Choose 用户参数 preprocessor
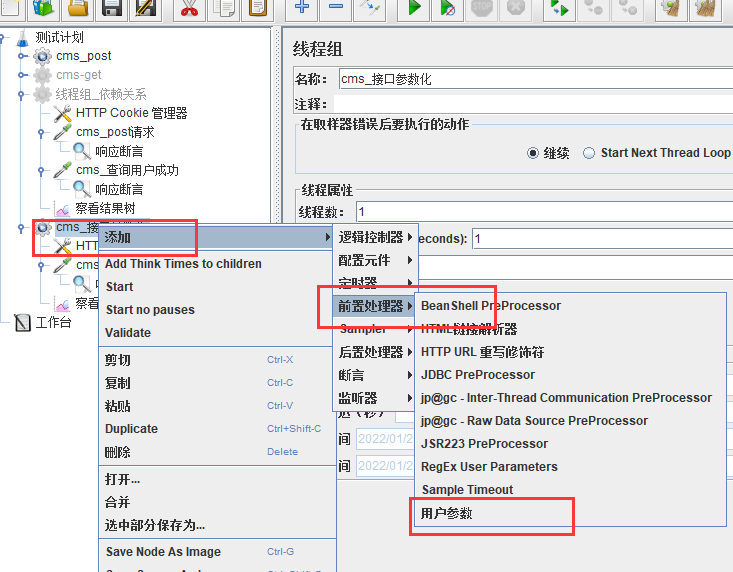Image resolution: width=733 pixels, height=572 pixels. [570, 513]
